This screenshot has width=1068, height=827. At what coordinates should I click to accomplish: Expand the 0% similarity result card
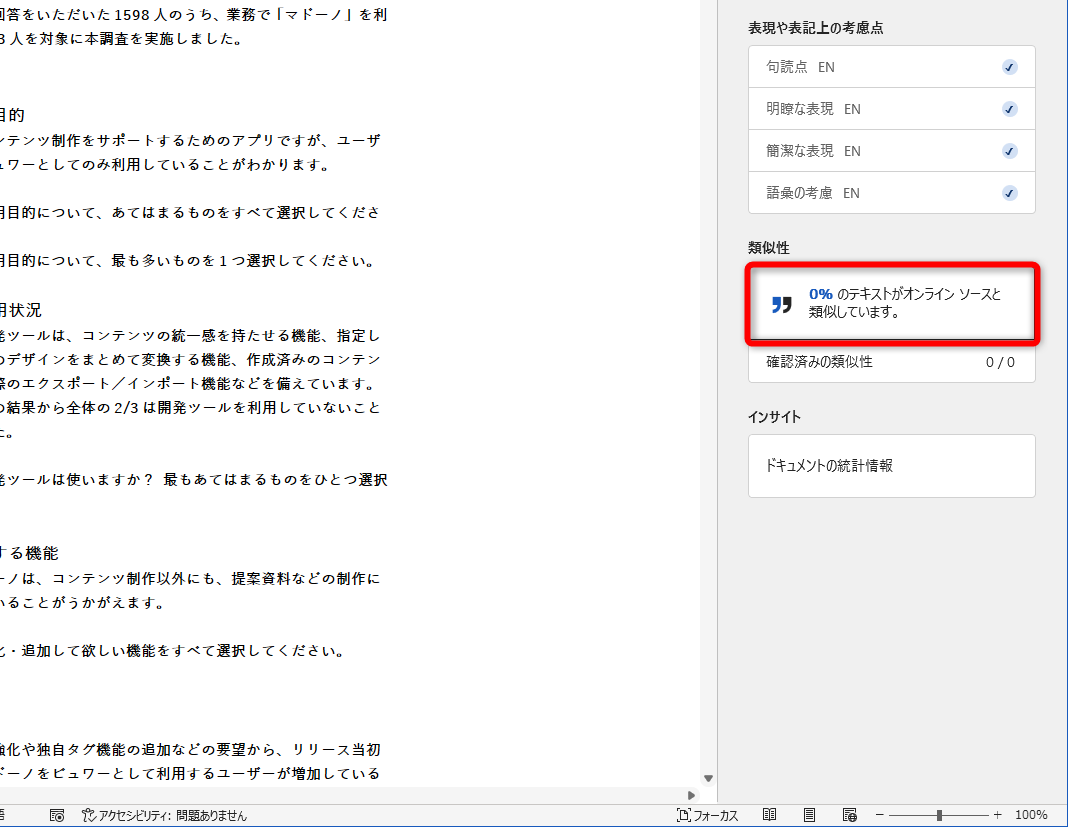tap(891, 305)
